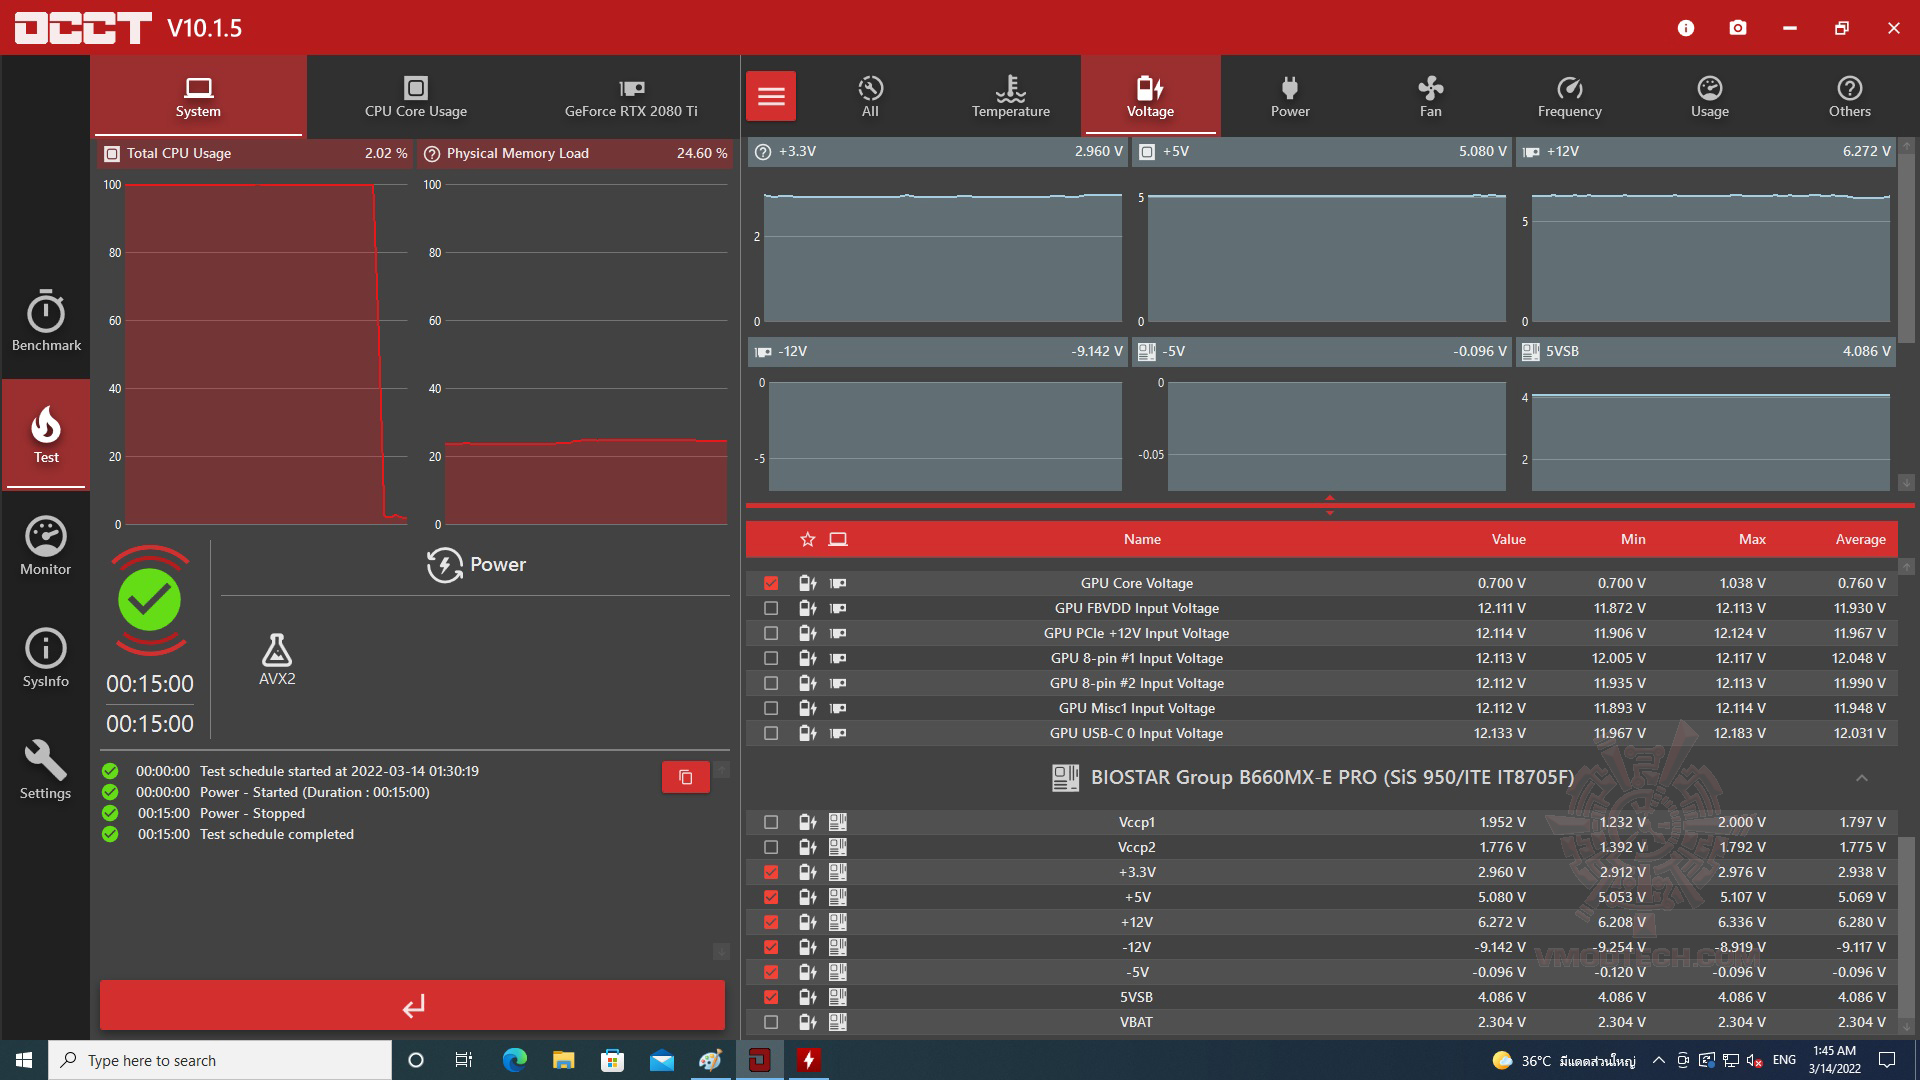
Task: Click the screenshot camera icon
Action: click(x=1738, y=28)
